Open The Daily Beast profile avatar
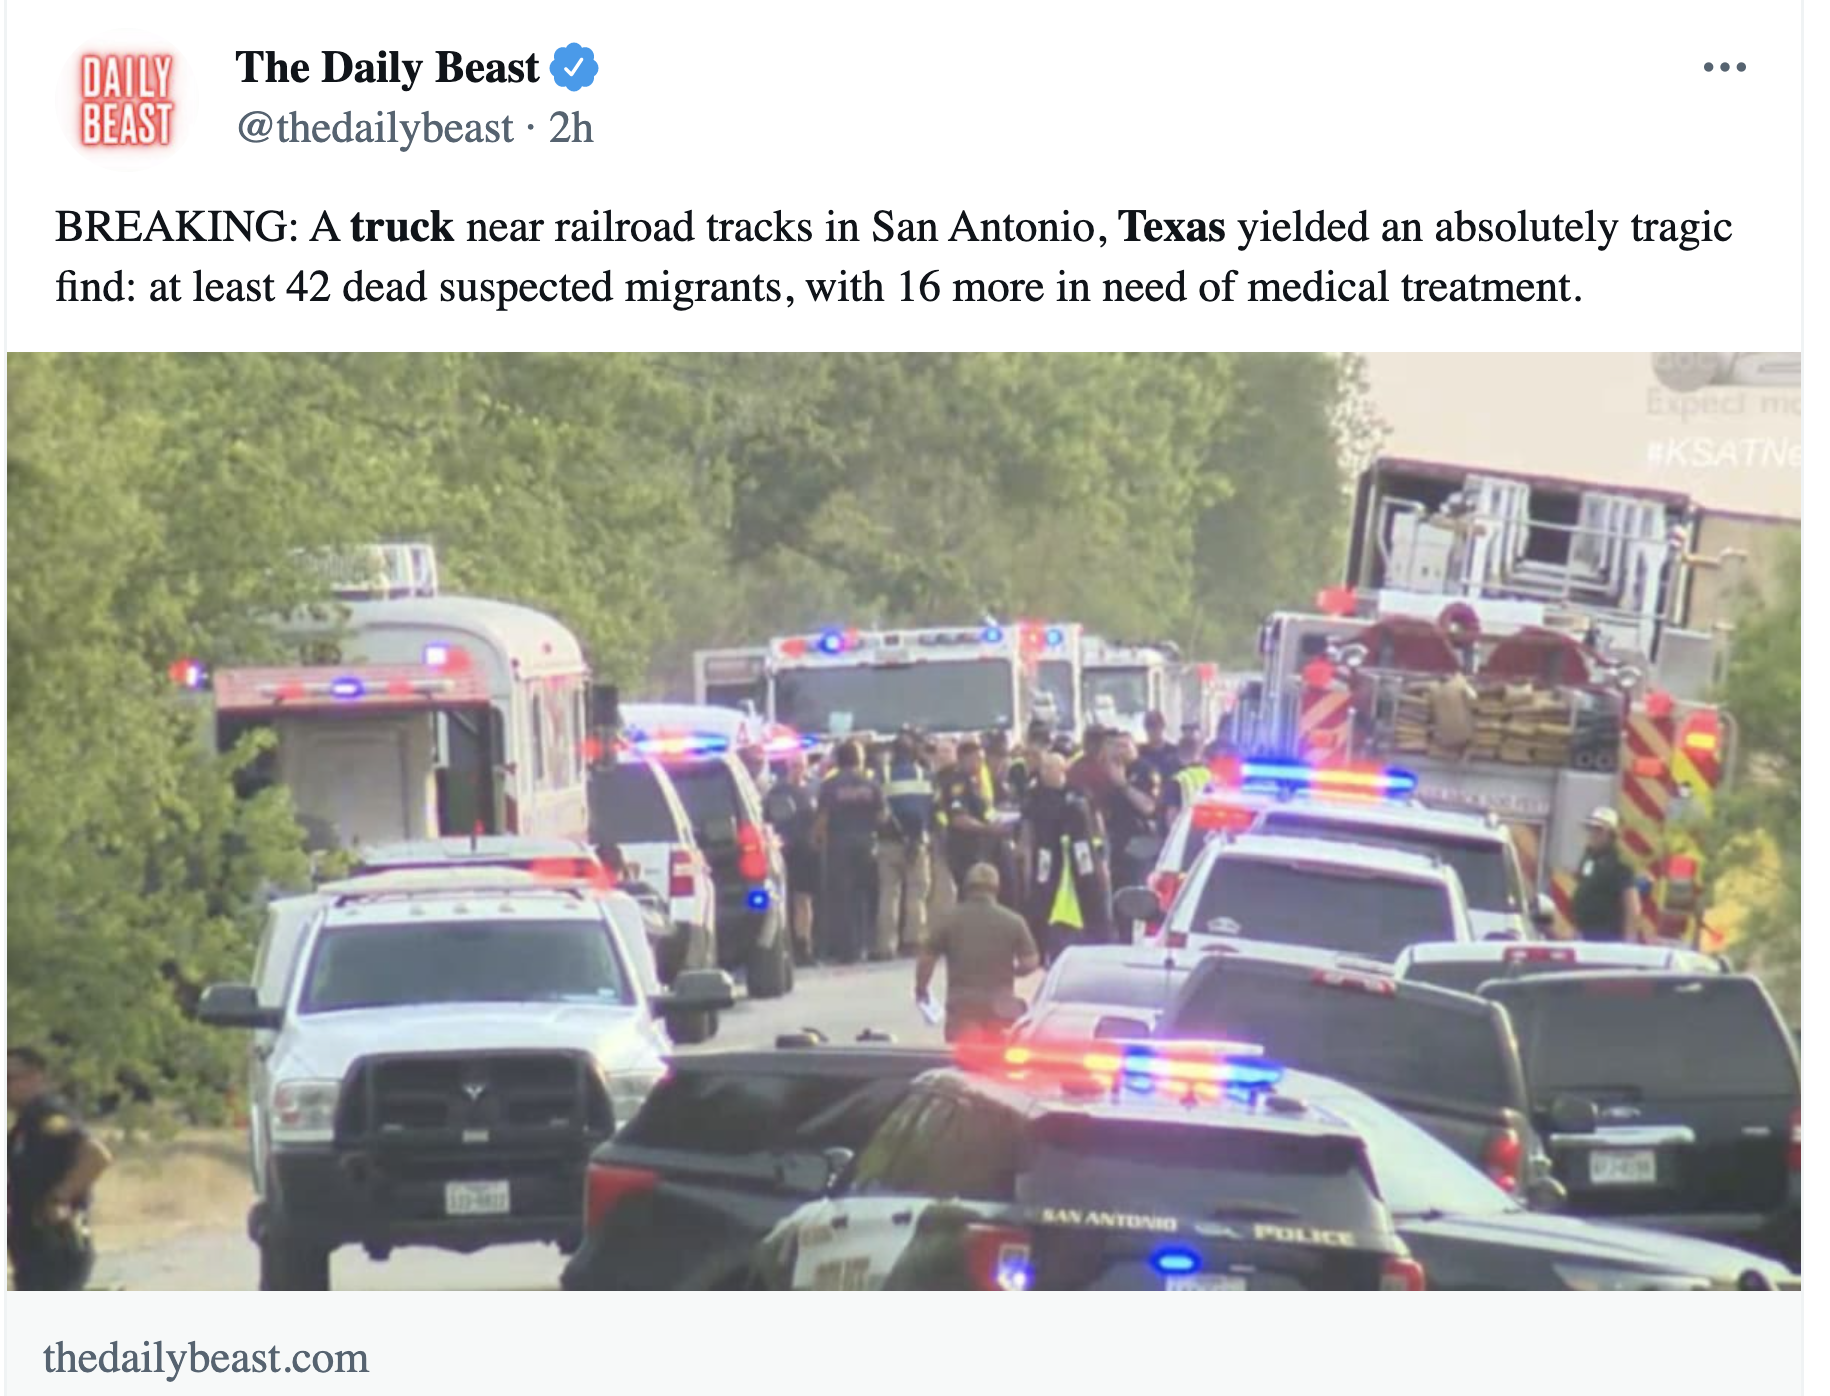1830x1396 pixels. 127,99
